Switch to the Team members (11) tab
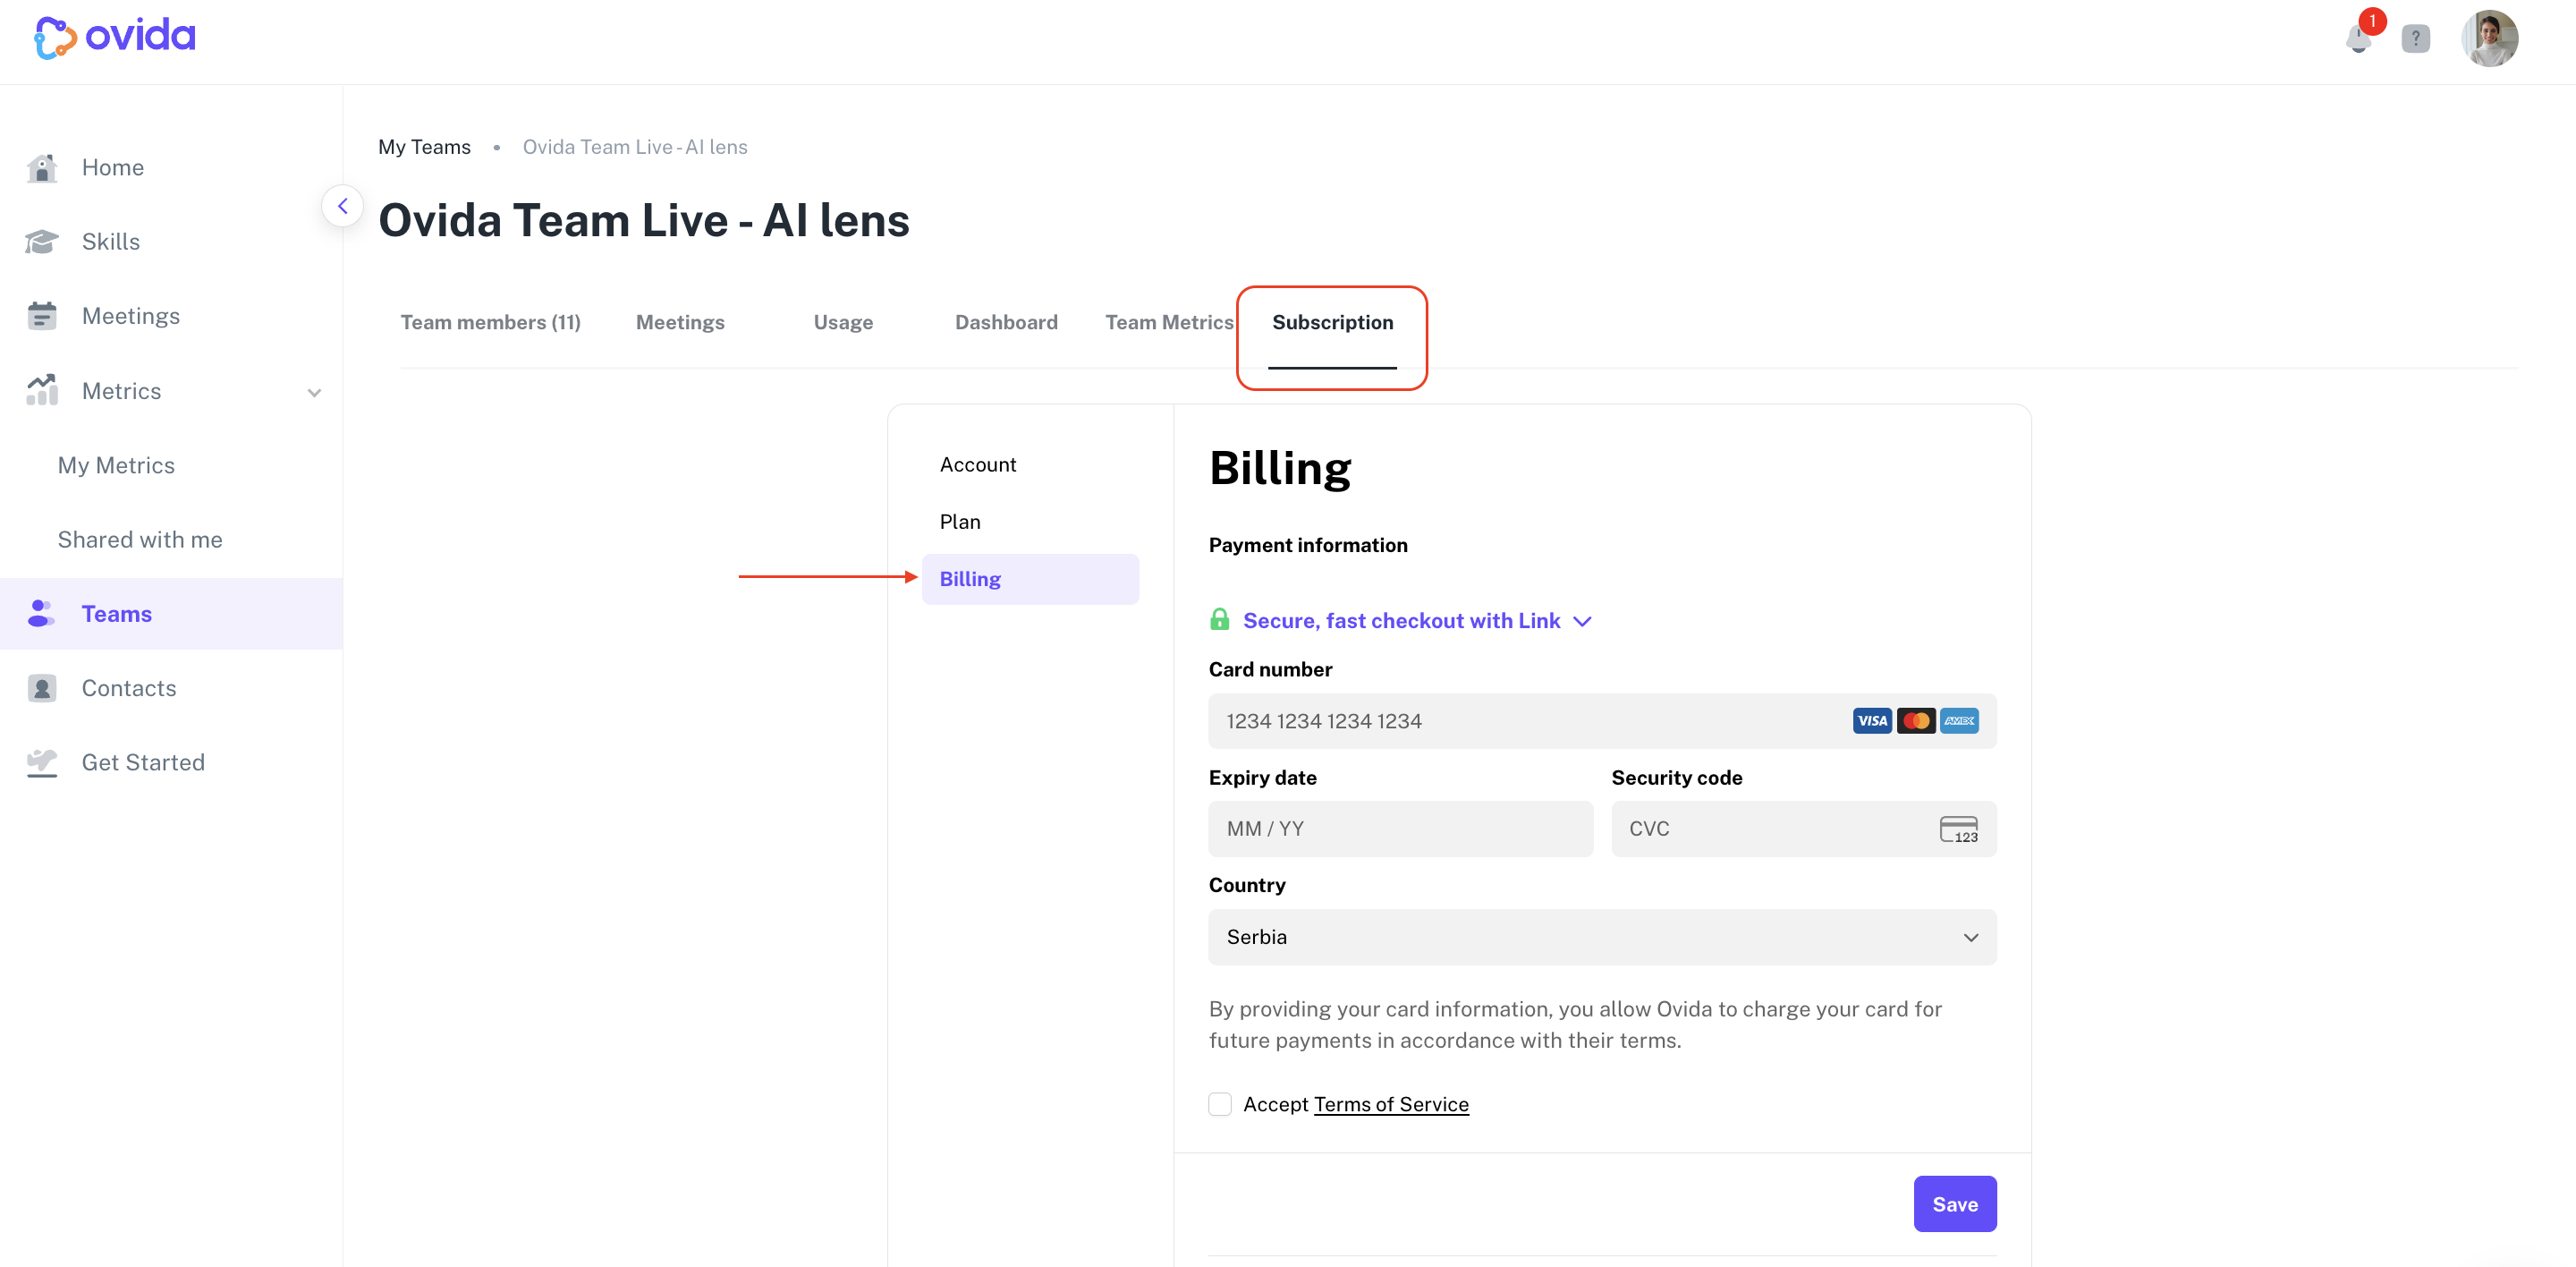This screenshot has width=2576, height=1267. [490, 322]
